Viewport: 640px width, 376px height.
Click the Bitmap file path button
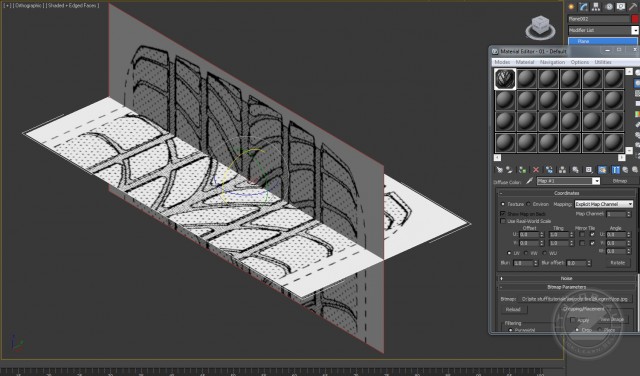tap(575, 299)
